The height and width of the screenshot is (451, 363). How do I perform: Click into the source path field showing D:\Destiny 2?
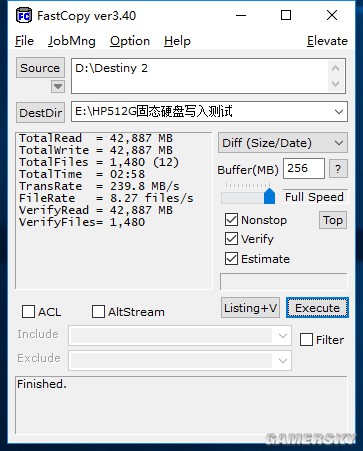pyautogui.click(x=199, y=76)
